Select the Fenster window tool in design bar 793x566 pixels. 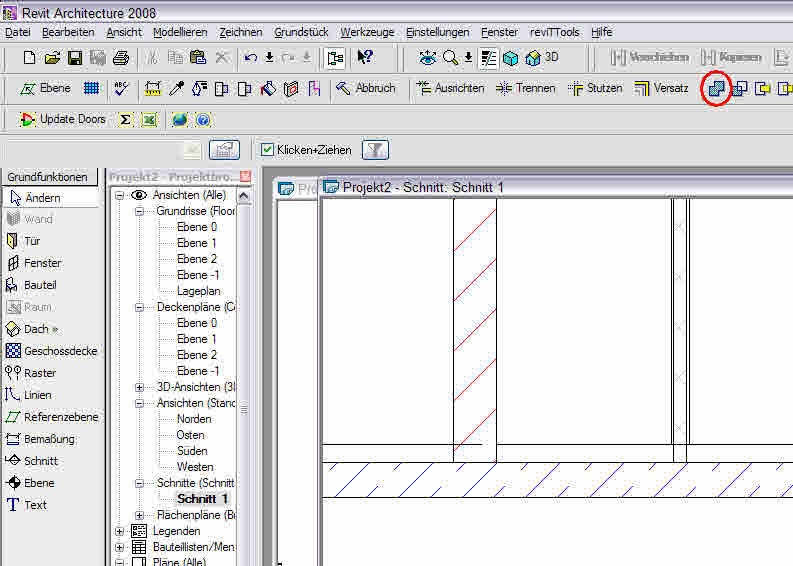(34, 263)
